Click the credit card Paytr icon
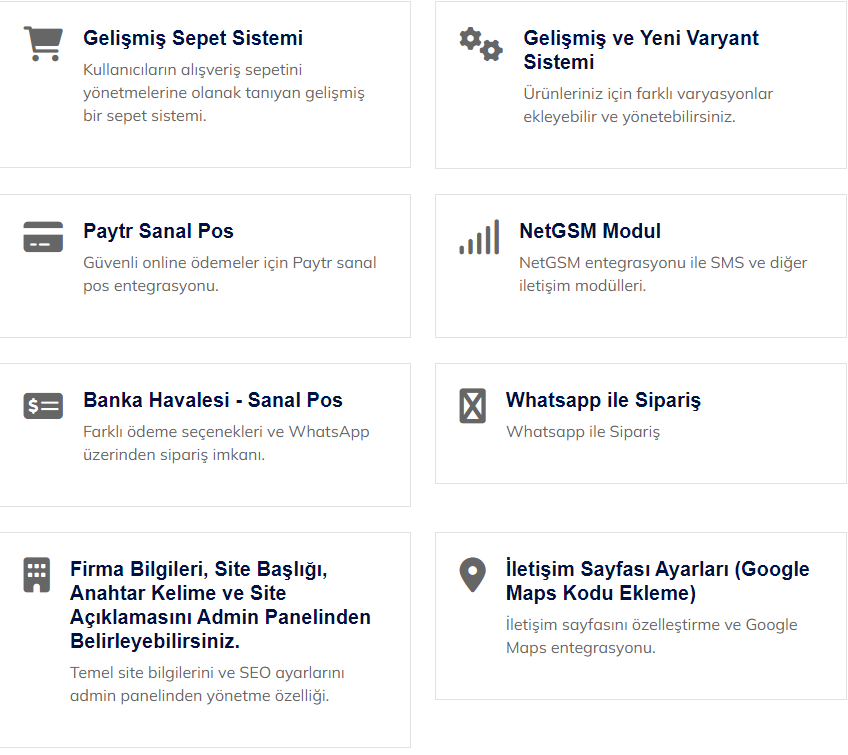This screenshot has height=755, width=848. point(43,236)
